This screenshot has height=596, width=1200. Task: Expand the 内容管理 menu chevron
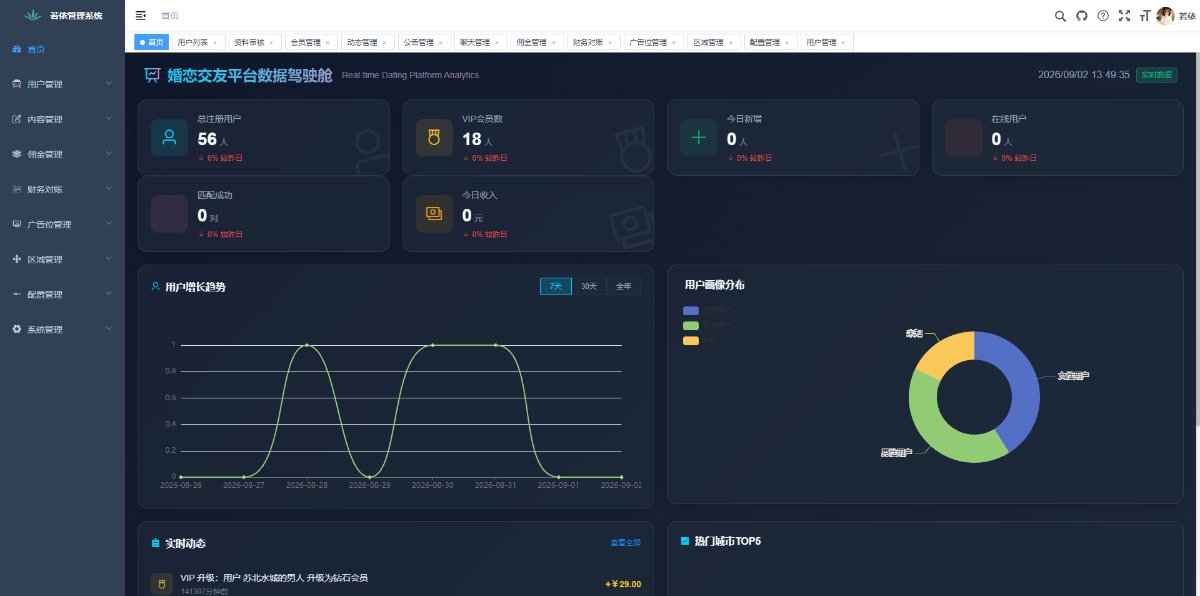point(108,119)
